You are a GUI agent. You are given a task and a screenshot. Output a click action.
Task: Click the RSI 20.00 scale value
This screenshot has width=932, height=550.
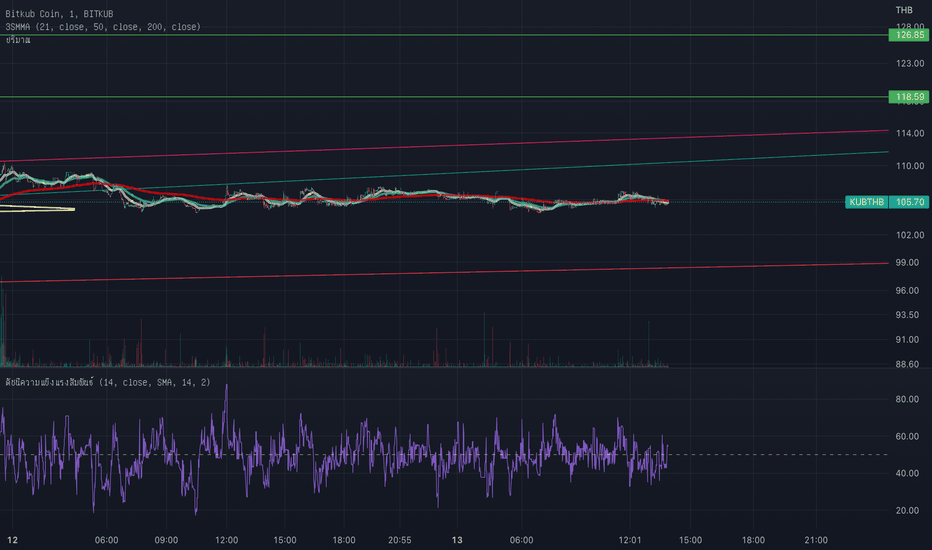pyautogui.click(x=907, y=510)
